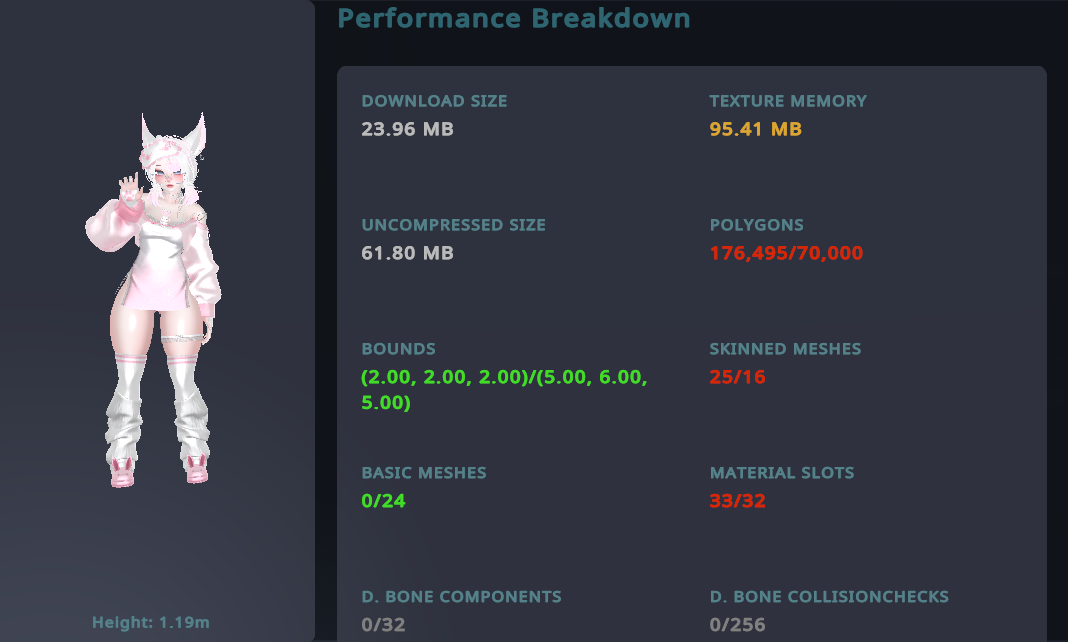Select the Polygons label
Screen dimensions: 1068x642
point(756,225)
